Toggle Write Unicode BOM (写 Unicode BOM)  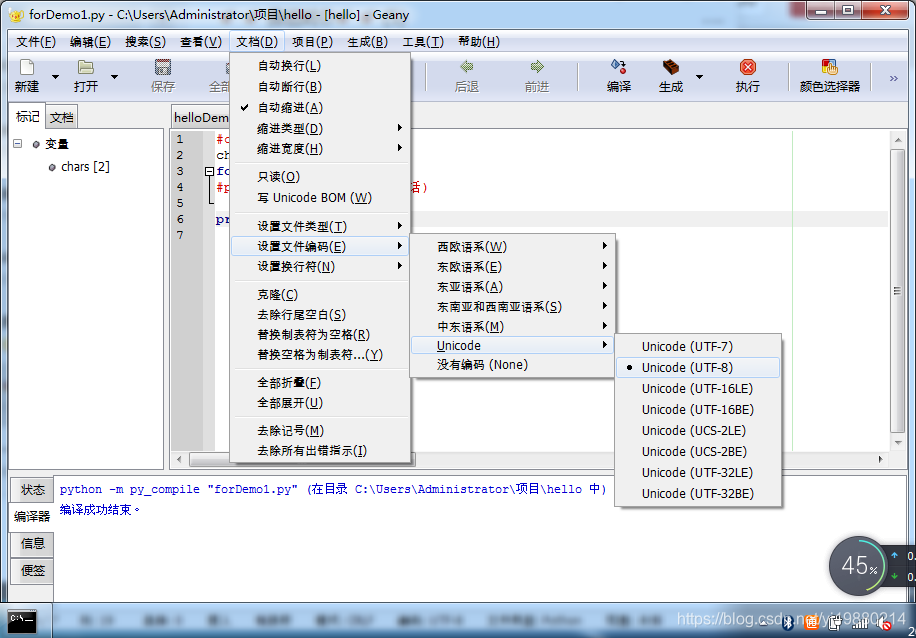point(320,197)
